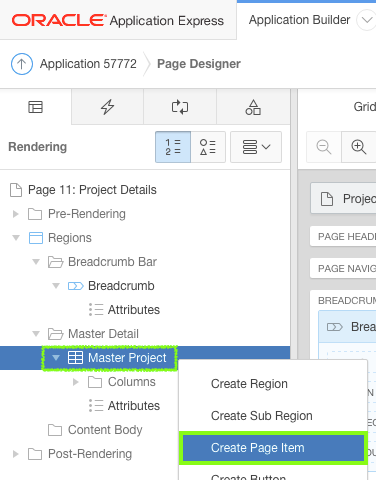This screenshot has height=480, width=376.
Task: Collapse the Regions tree node
Action: click(16, 238)
